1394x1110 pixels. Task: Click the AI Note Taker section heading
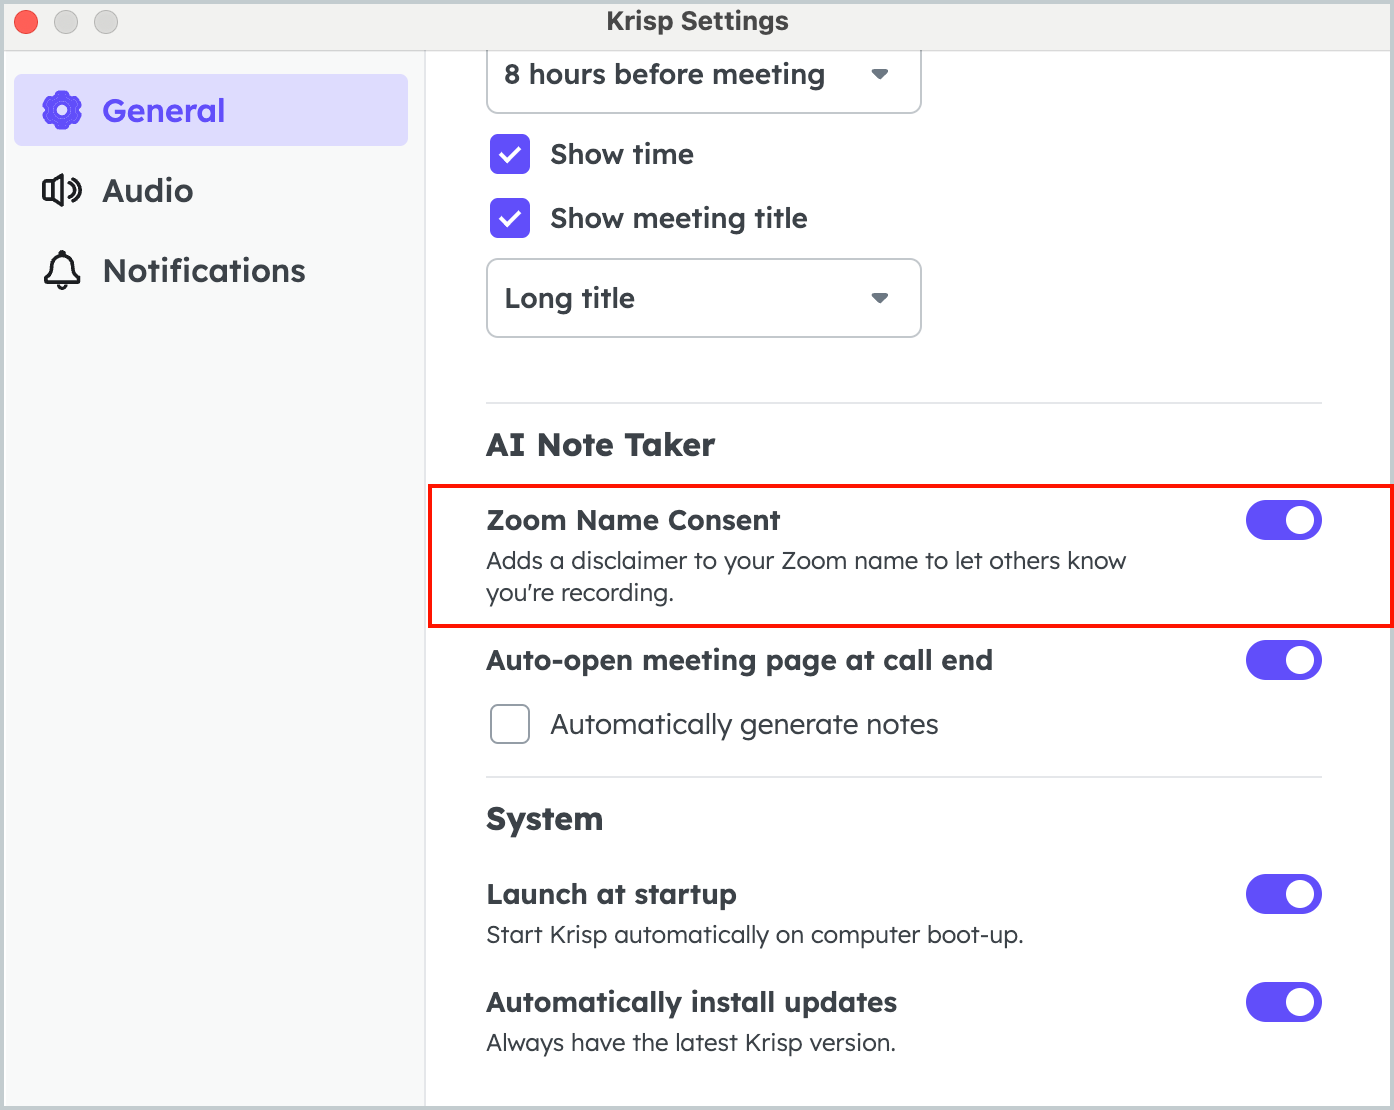600,444
